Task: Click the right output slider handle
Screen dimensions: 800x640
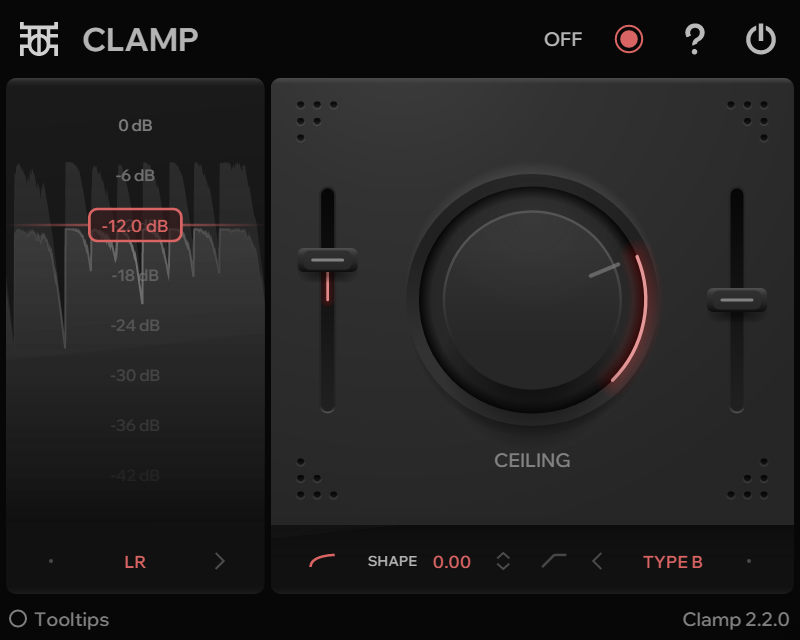Action: 737,300
